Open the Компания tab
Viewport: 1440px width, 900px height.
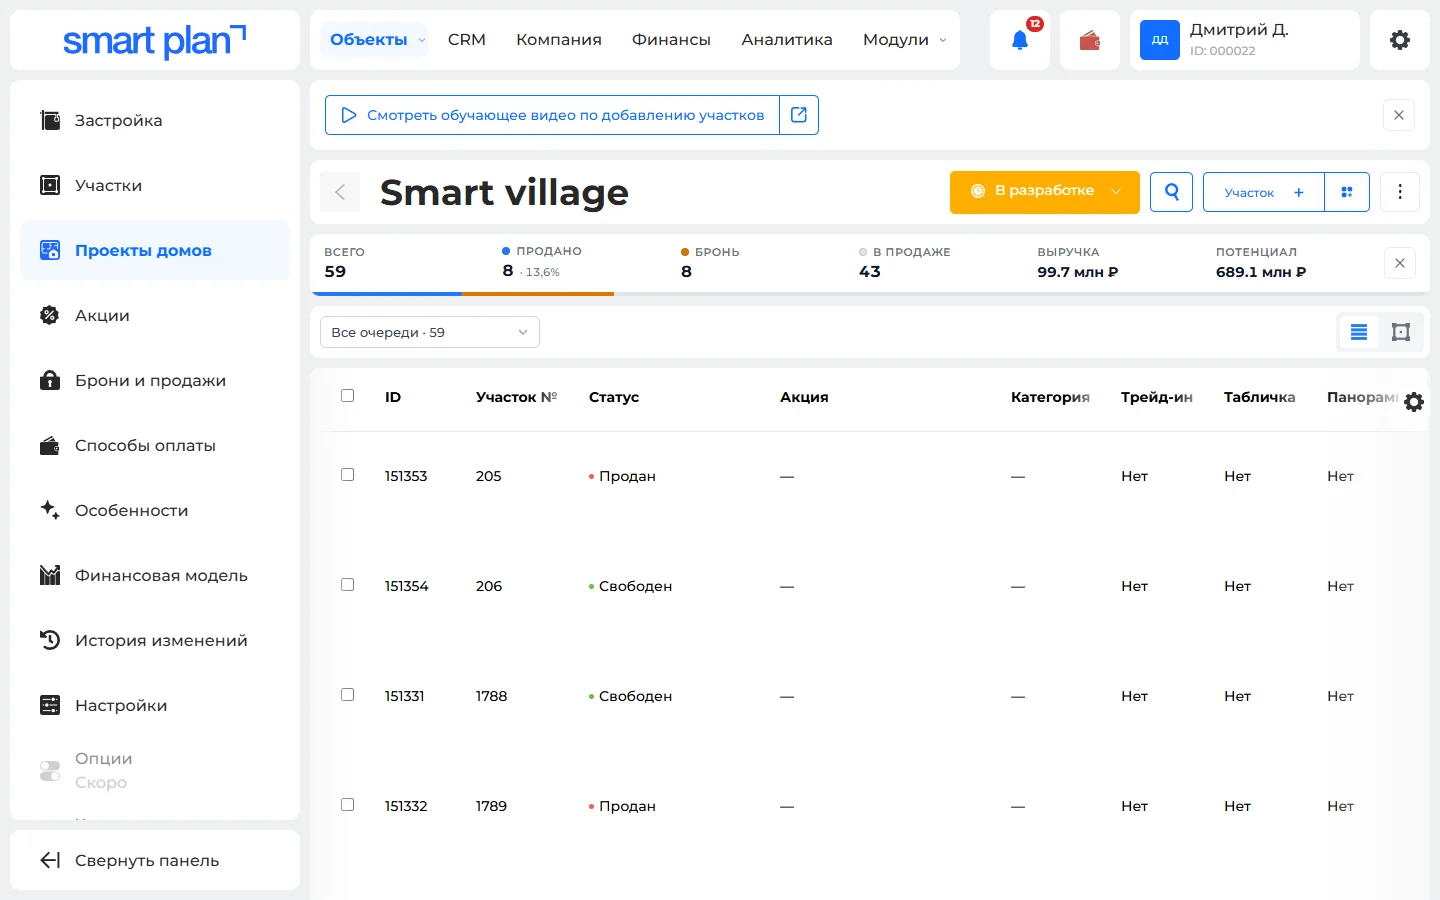(559, 40)
